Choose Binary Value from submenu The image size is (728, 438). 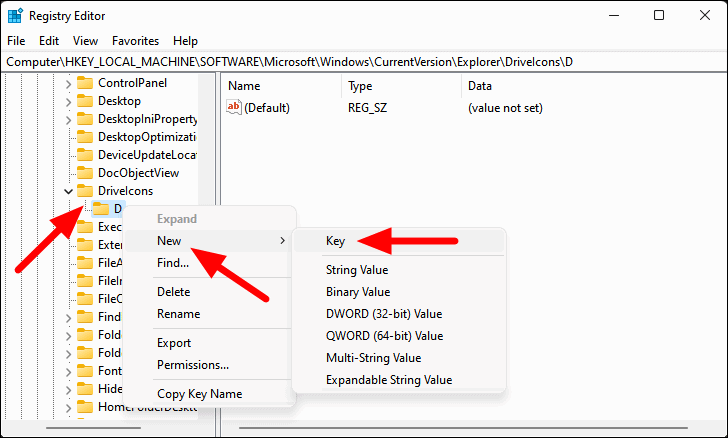point(399,292)
